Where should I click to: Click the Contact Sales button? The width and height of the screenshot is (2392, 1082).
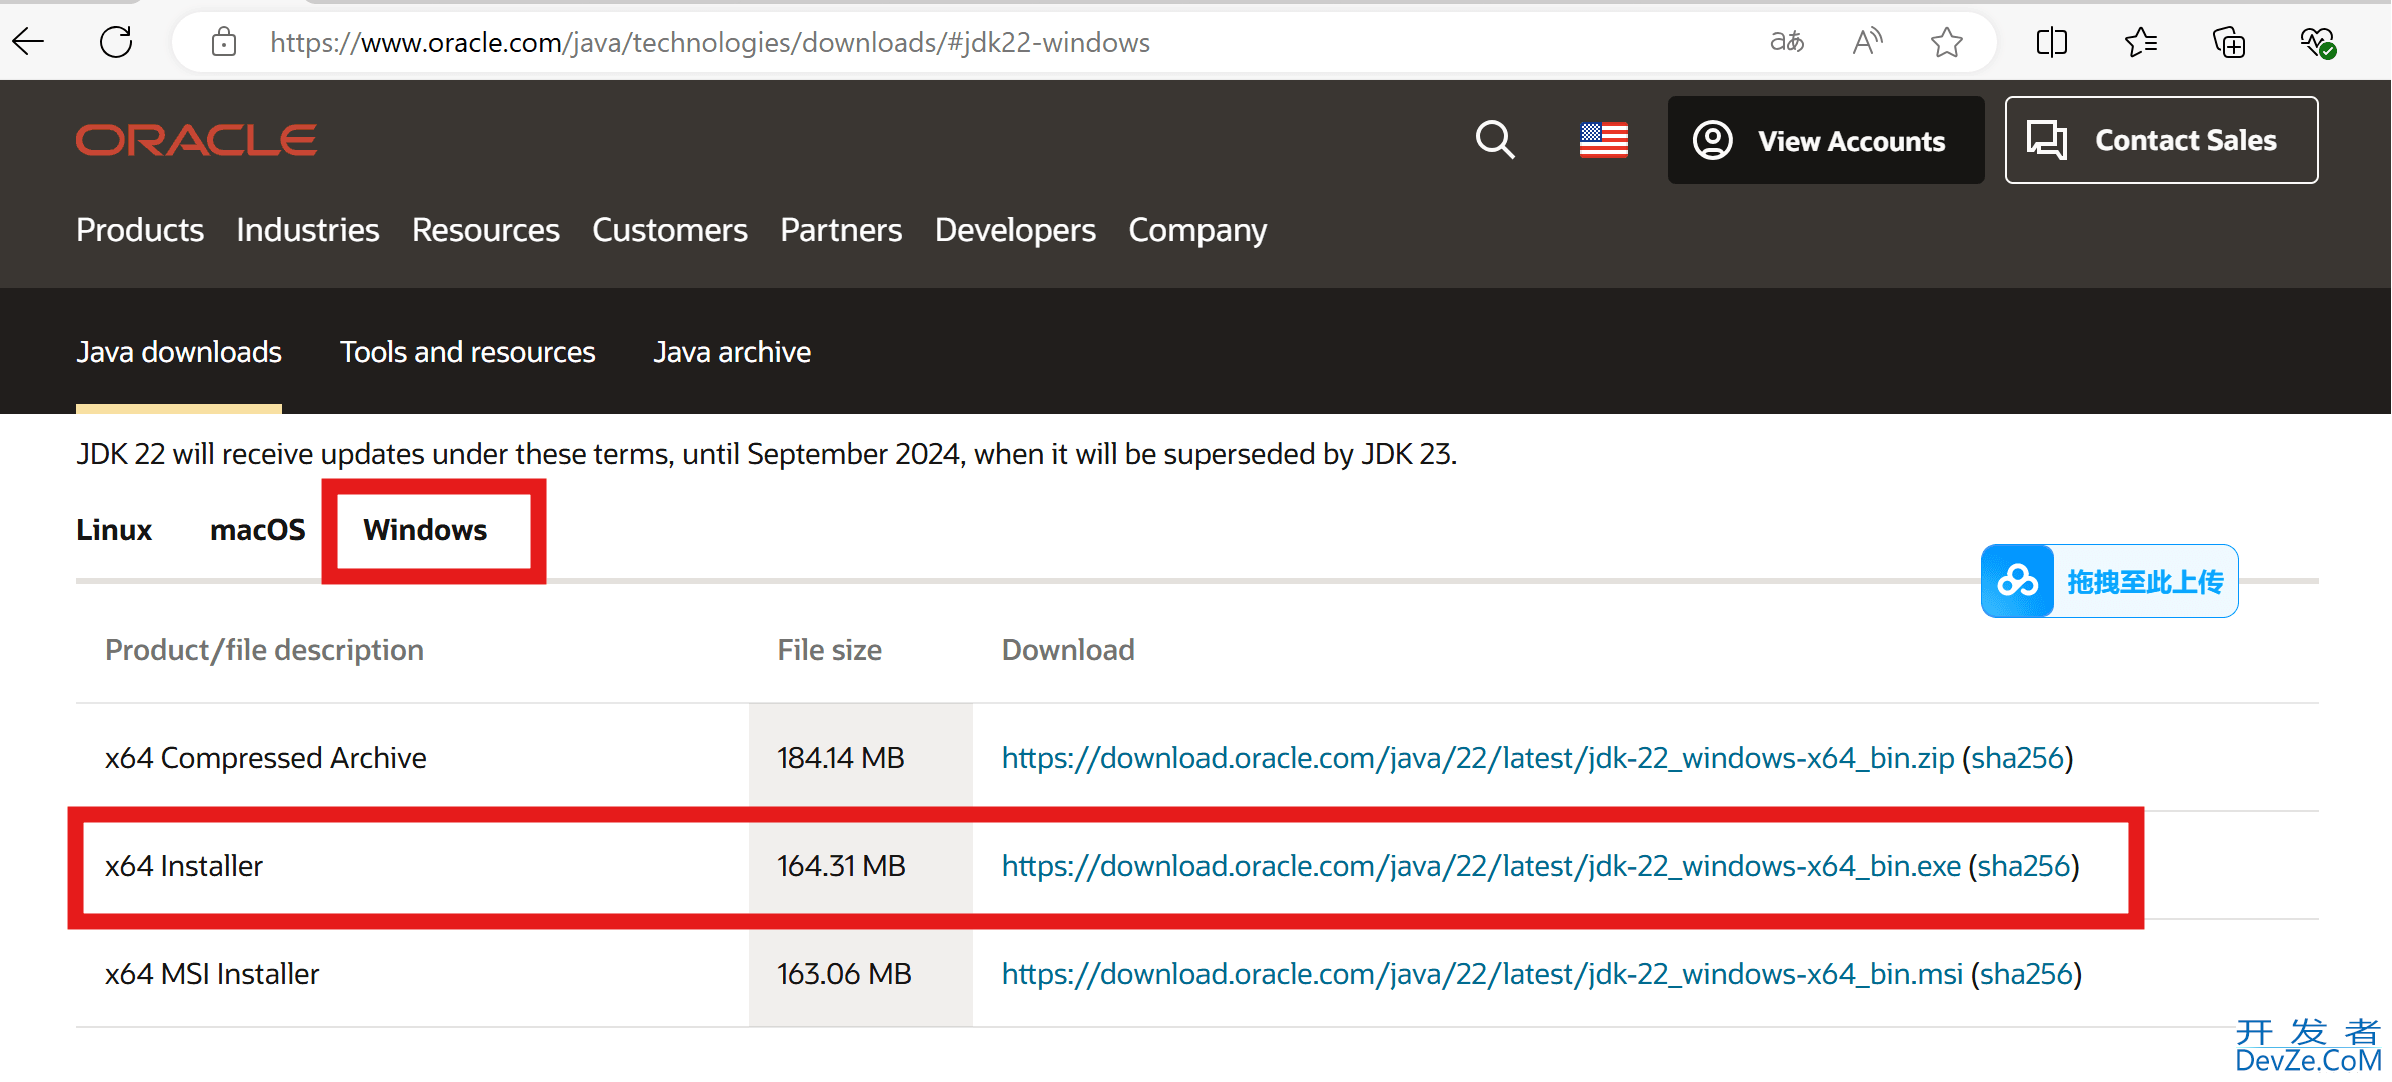pyautogui.click(x=2161, y=140)
